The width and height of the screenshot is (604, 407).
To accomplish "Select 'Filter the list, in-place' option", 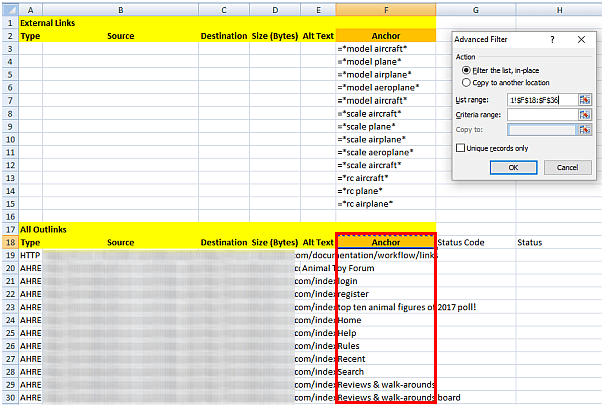I will click(x=500, y=70).
